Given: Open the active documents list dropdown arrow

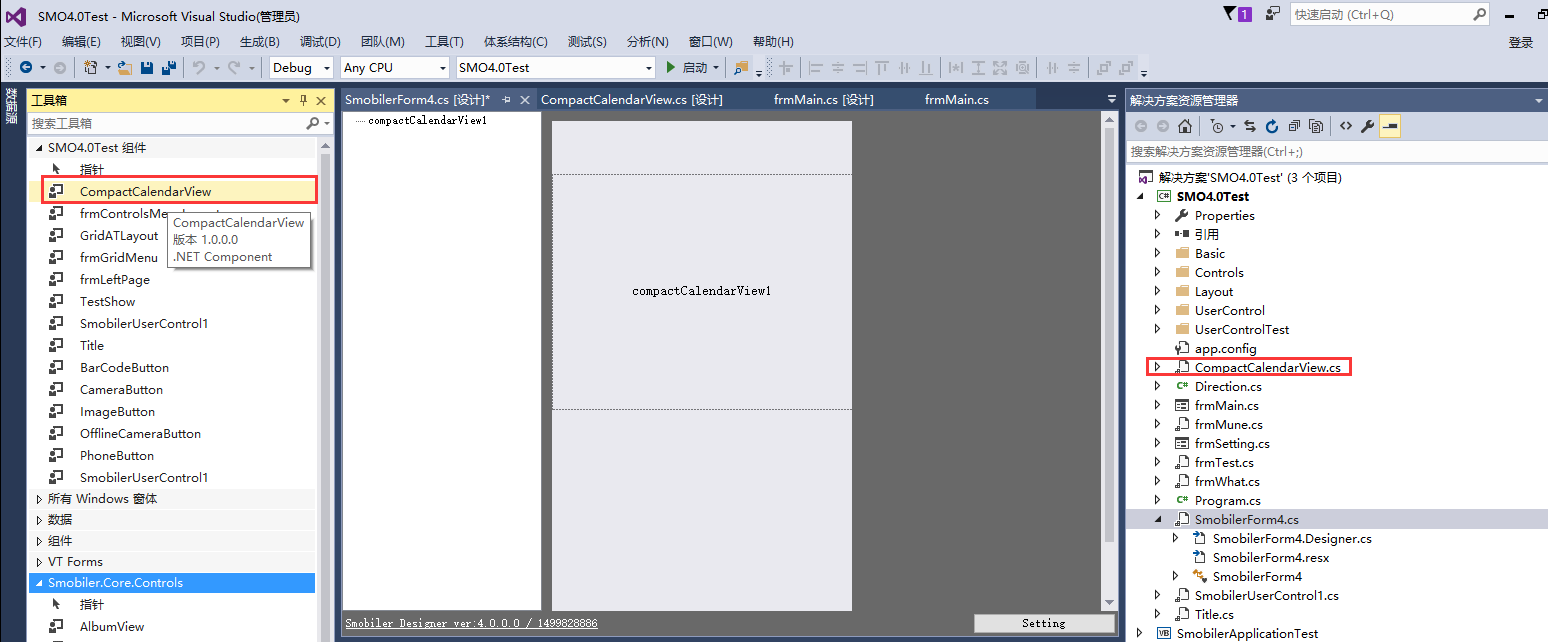Looking at the screenshot, I should click(x=1111, y=99).
